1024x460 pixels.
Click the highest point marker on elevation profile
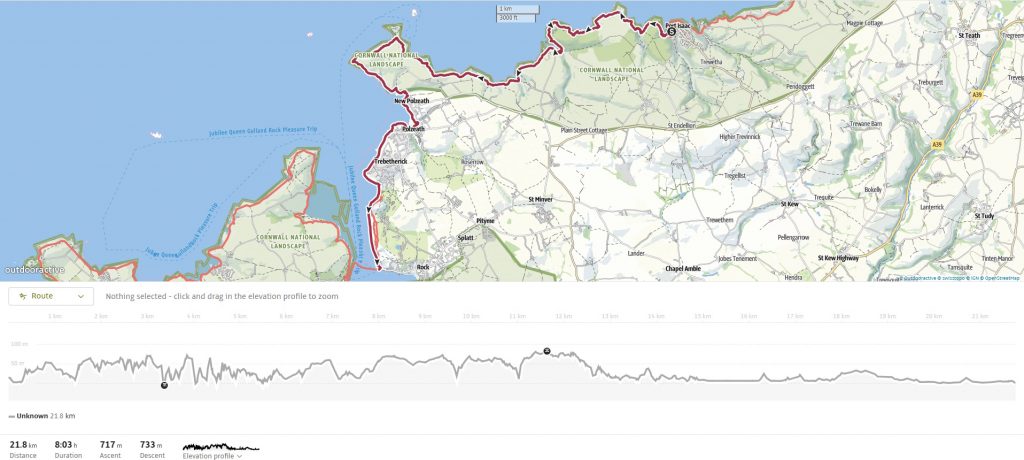click(547, 351)
